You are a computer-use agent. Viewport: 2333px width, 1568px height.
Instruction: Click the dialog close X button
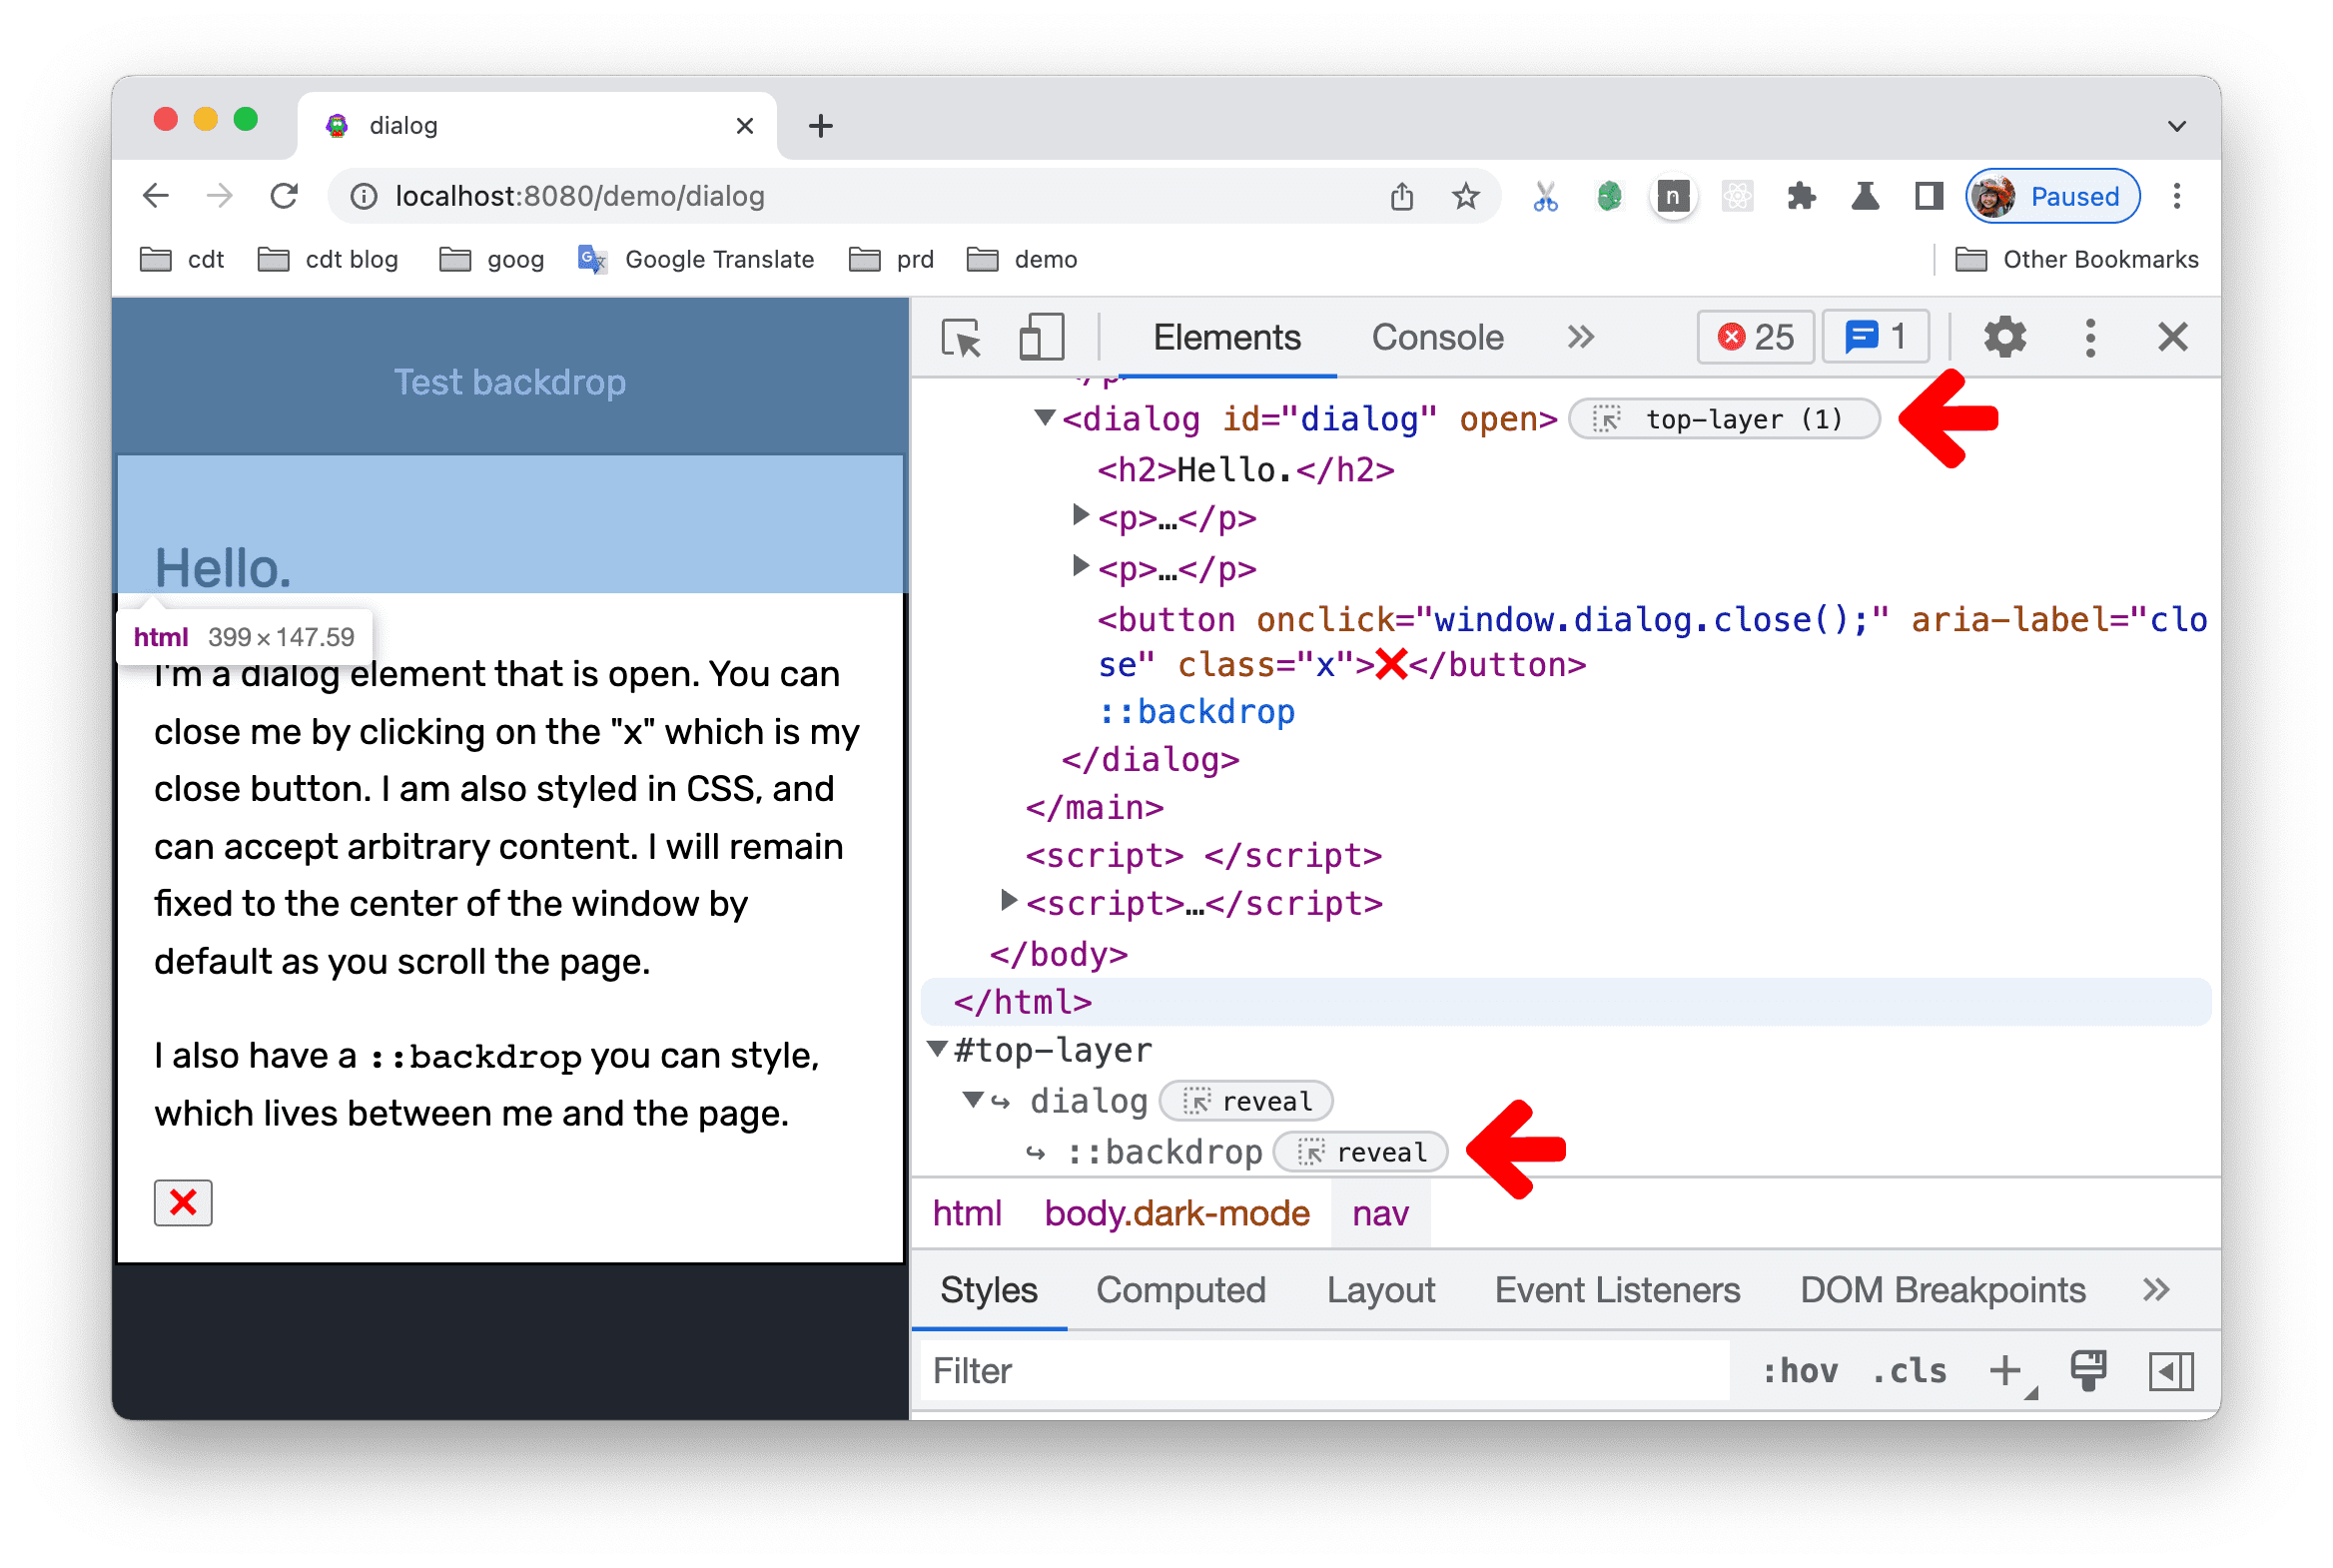[184, 1202]
